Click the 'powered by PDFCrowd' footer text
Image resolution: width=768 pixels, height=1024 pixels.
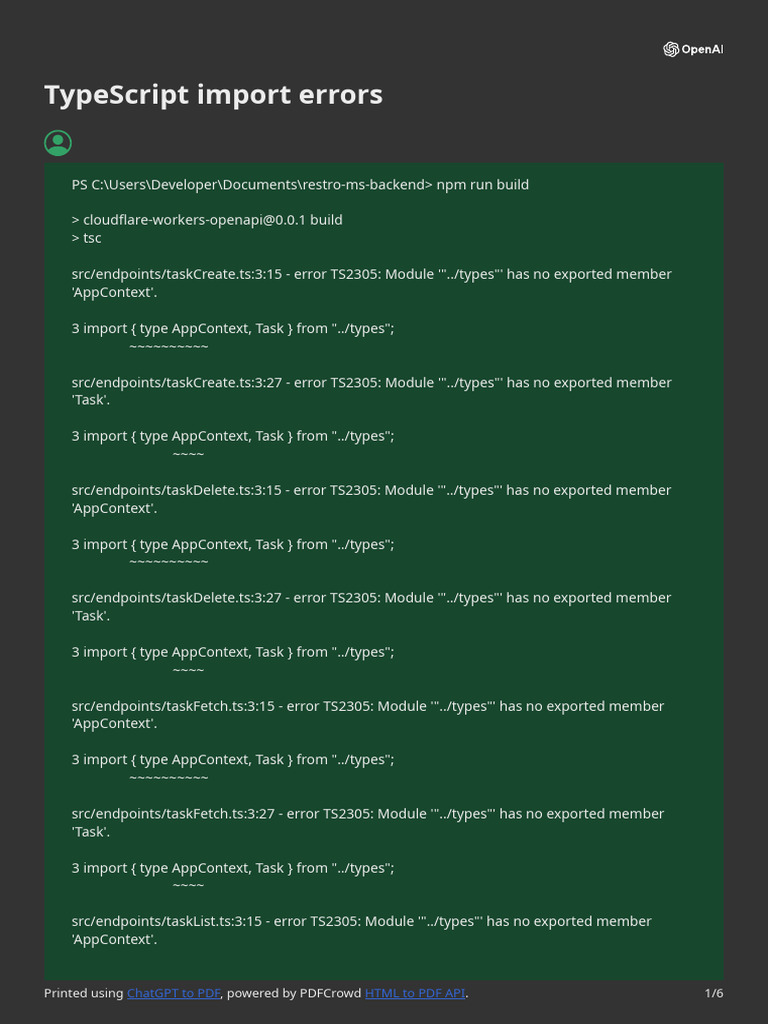(295, 993)
